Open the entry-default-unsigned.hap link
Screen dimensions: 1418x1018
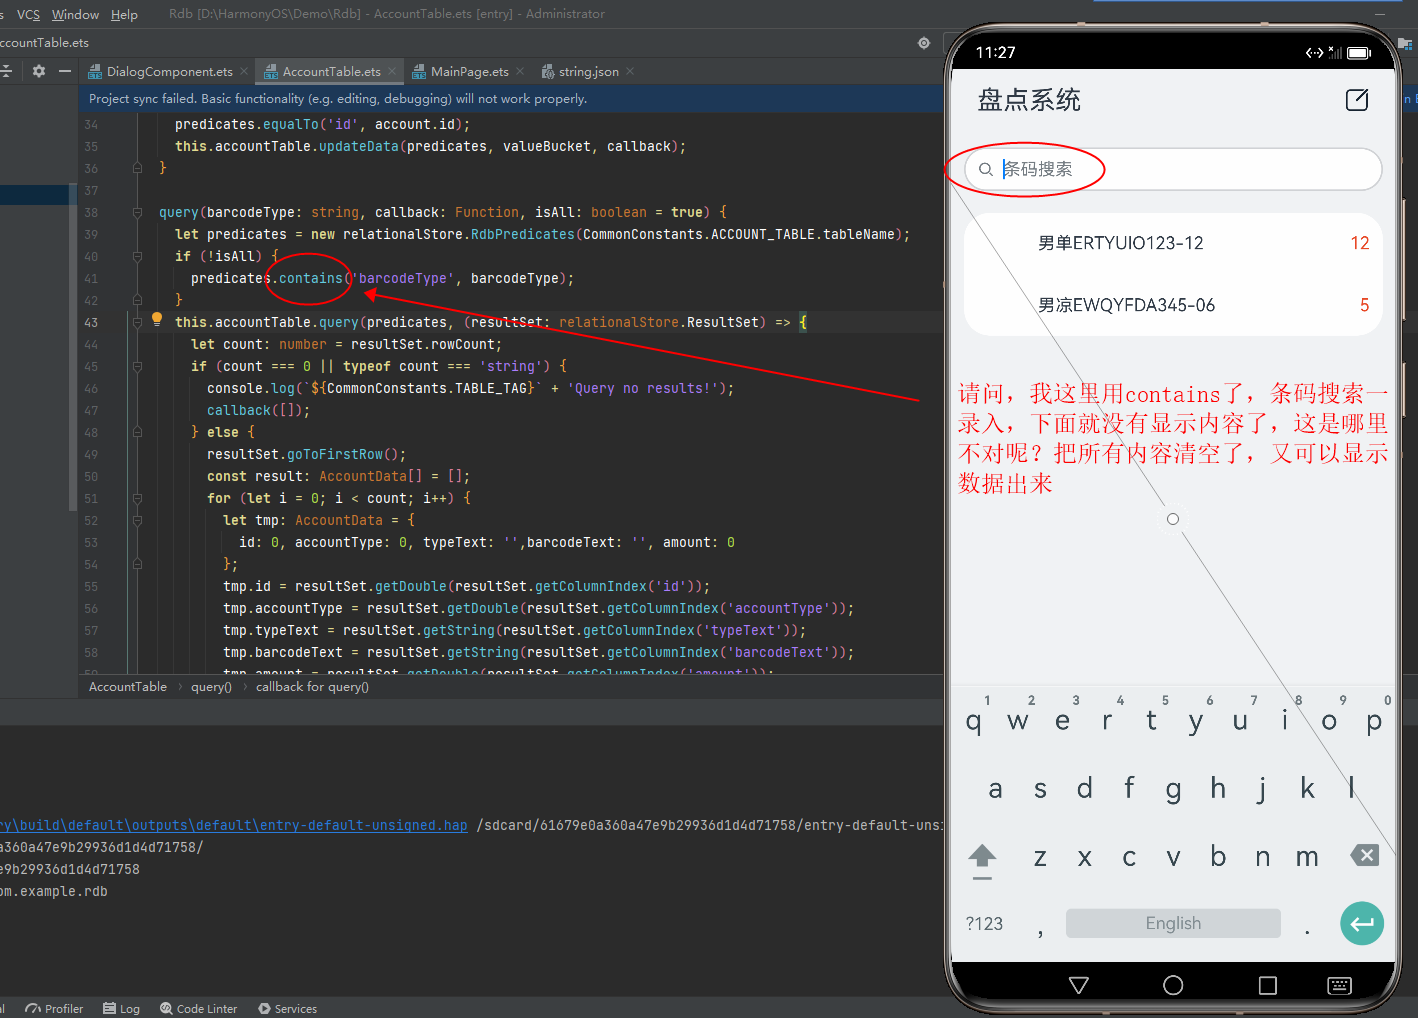(x=234, y=825)
